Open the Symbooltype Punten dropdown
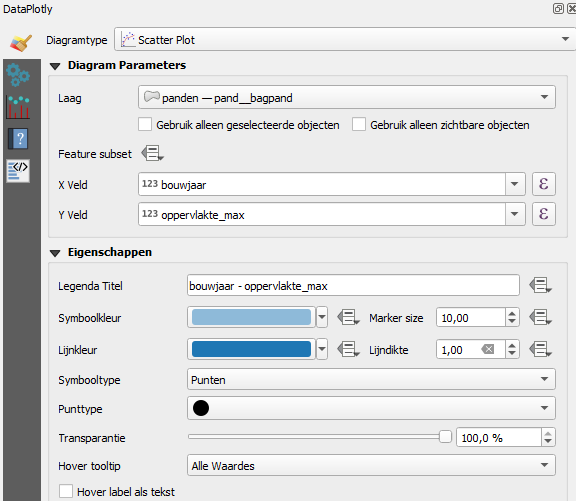 tap(371, 379)
